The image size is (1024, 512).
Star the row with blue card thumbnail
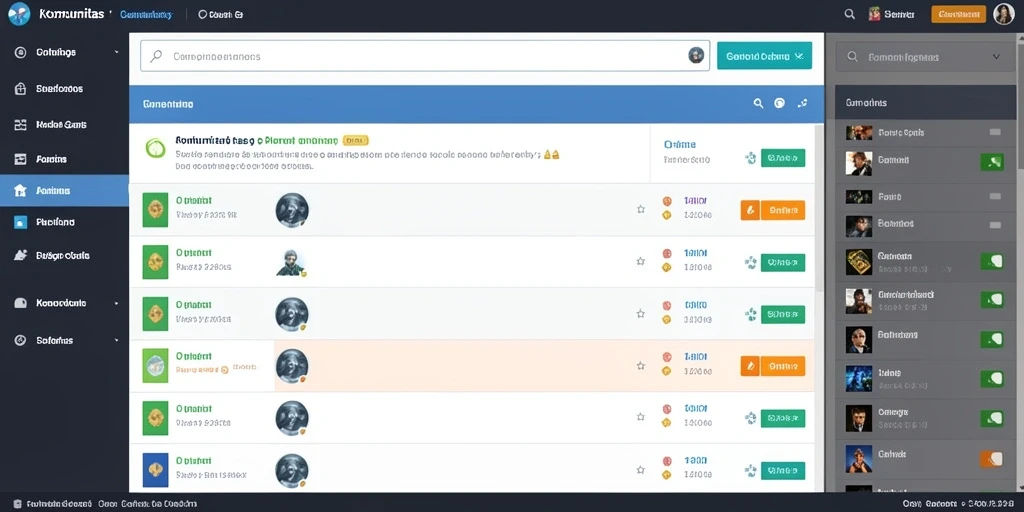tap(641, 470)
